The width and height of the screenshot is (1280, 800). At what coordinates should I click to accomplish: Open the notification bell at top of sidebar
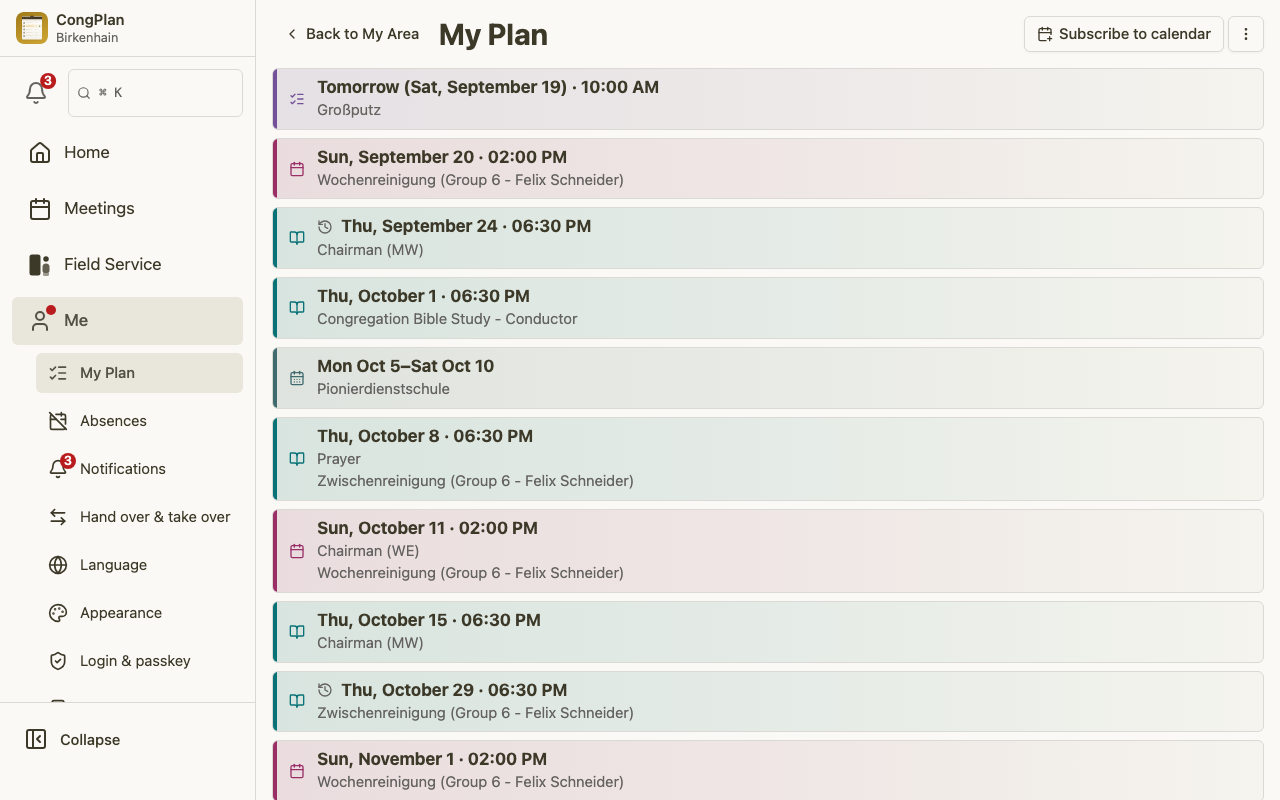click(36, 92)
